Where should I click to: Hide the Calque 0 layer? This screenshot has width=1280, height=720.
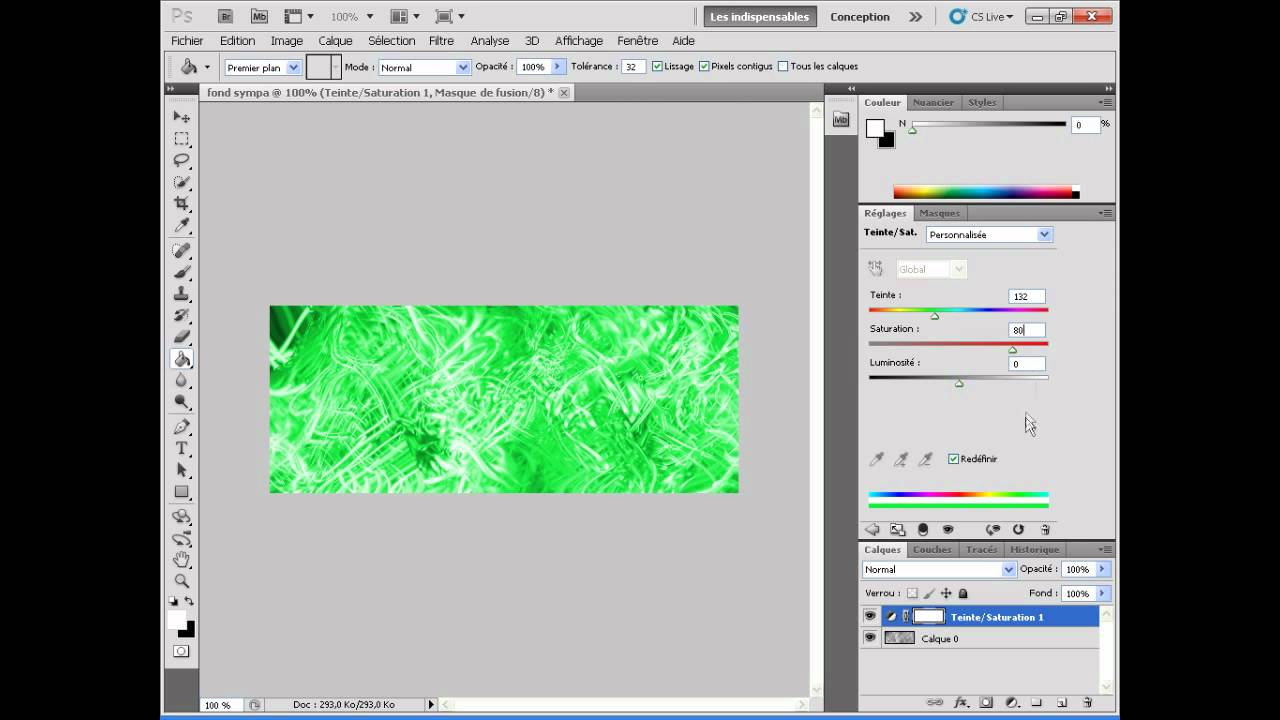pos(870,638)
